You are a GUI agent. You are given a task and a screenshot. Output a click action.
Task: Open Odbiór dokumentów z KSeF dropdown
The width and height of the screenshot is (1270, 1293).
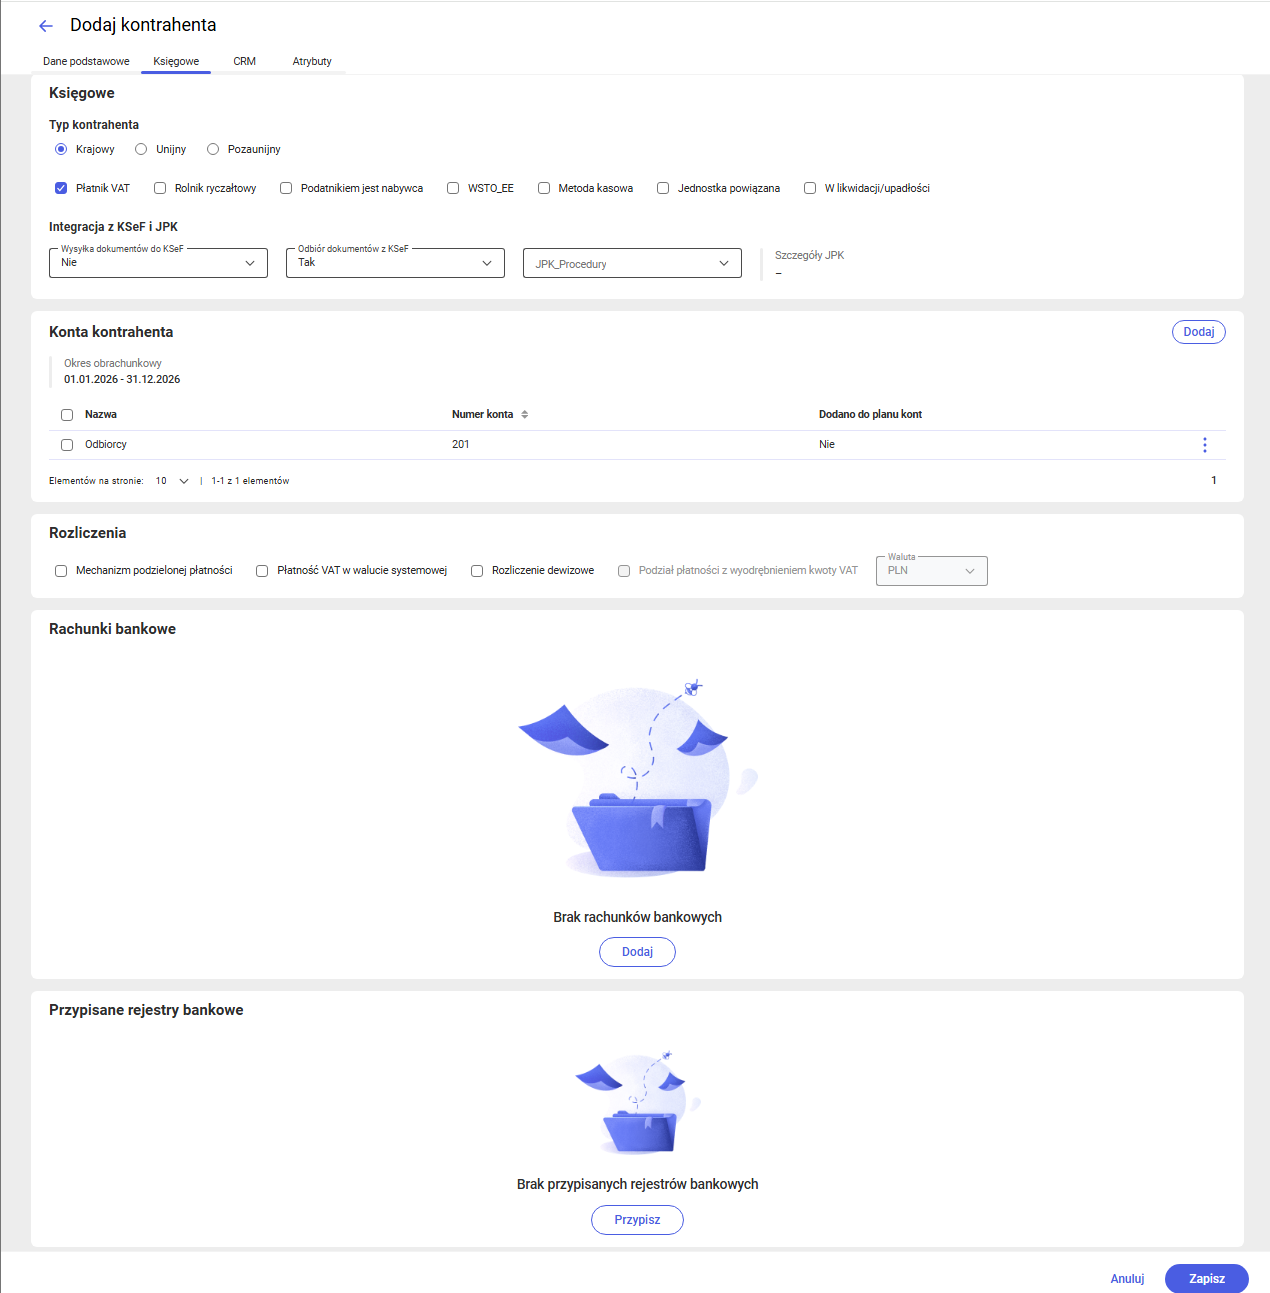pyautogui.click(x=395, y=263)
